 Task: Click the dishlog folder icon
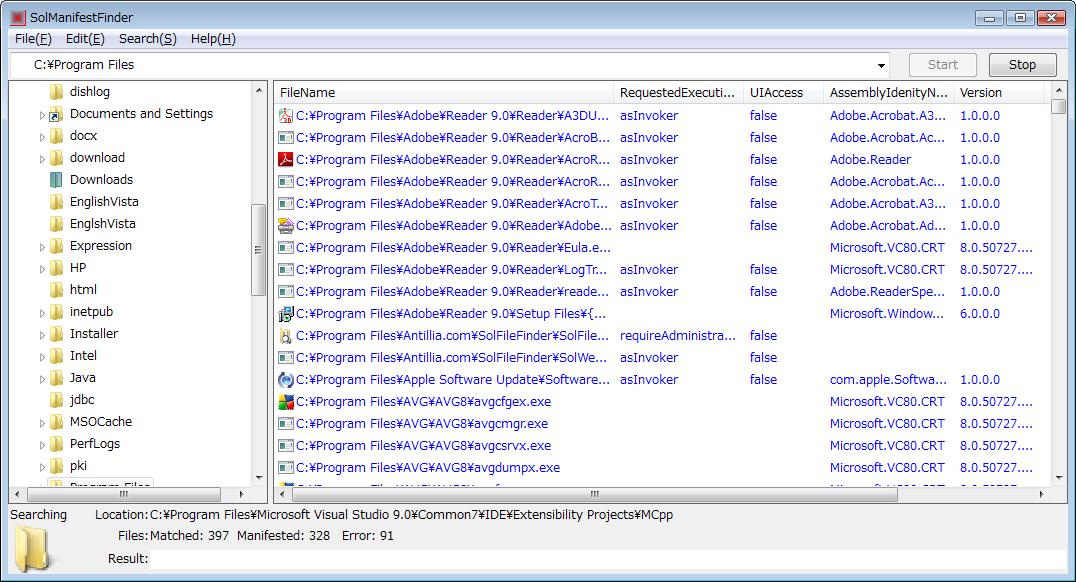coord(57,92)
